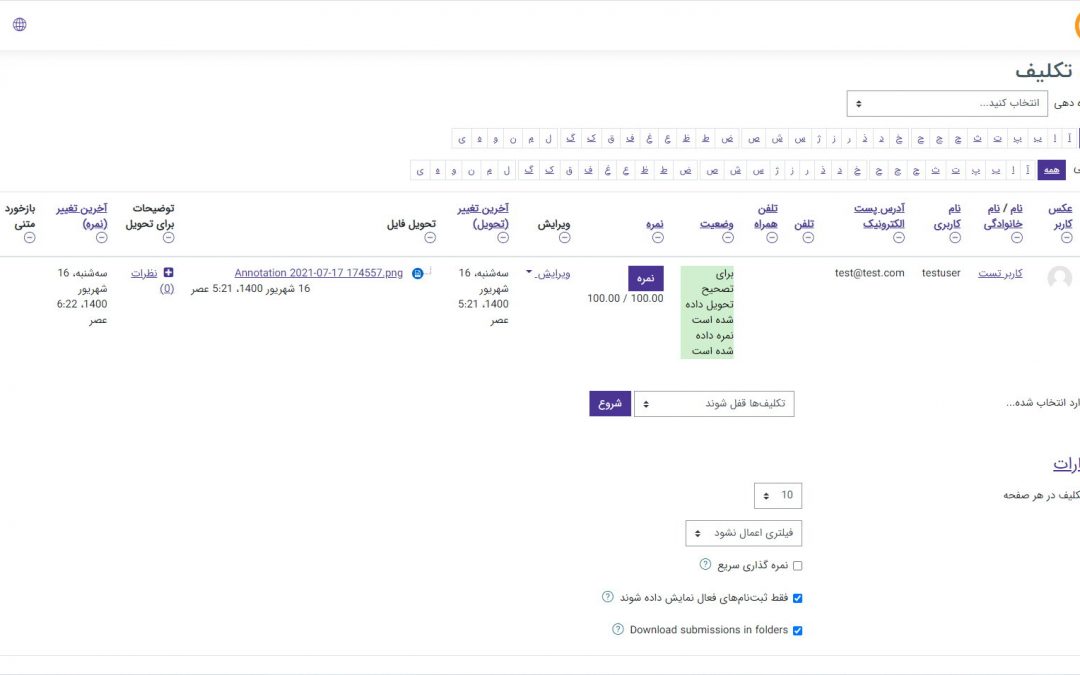Expand the فیلتری اعمال نشود filter dropdown
The width and height of the screenshot is (1080, 675).
(x=743, y=533)
